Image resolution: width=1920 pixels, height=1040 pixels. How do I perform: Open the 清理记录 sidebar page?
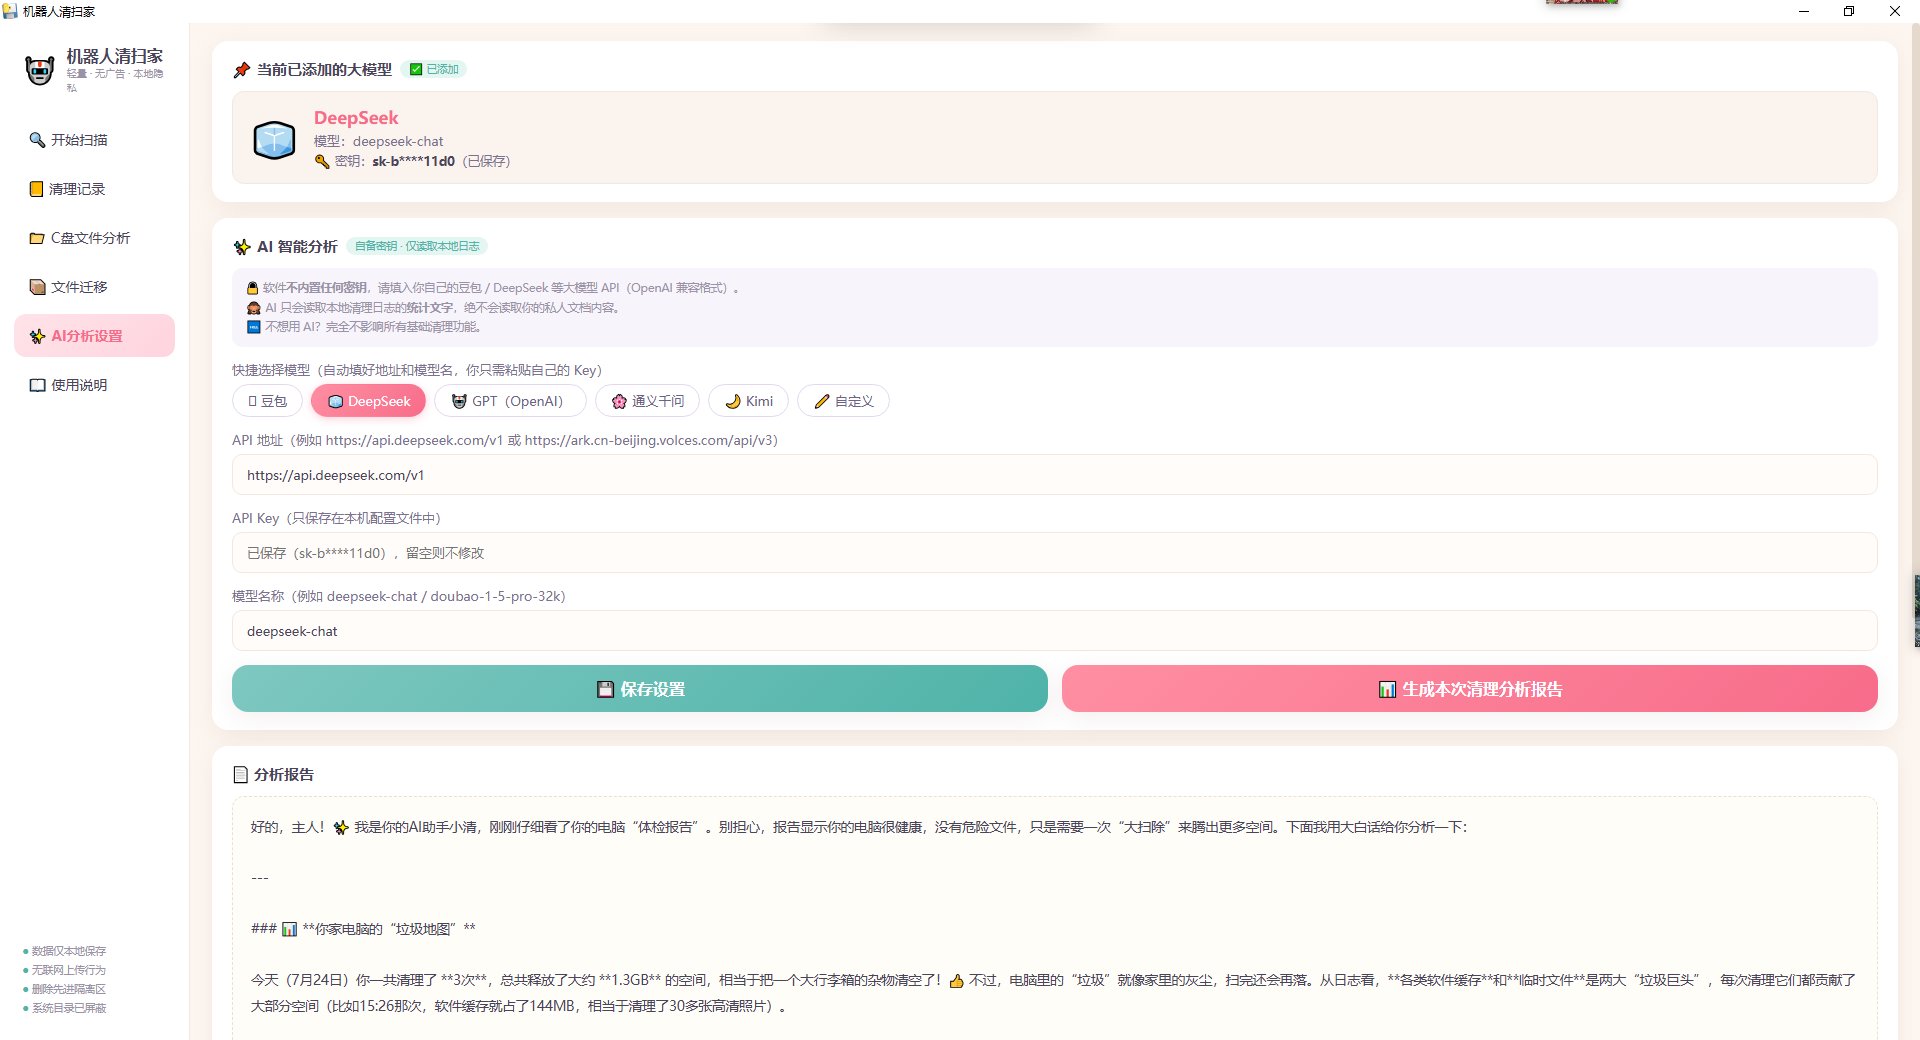click(x=94, y=189)
